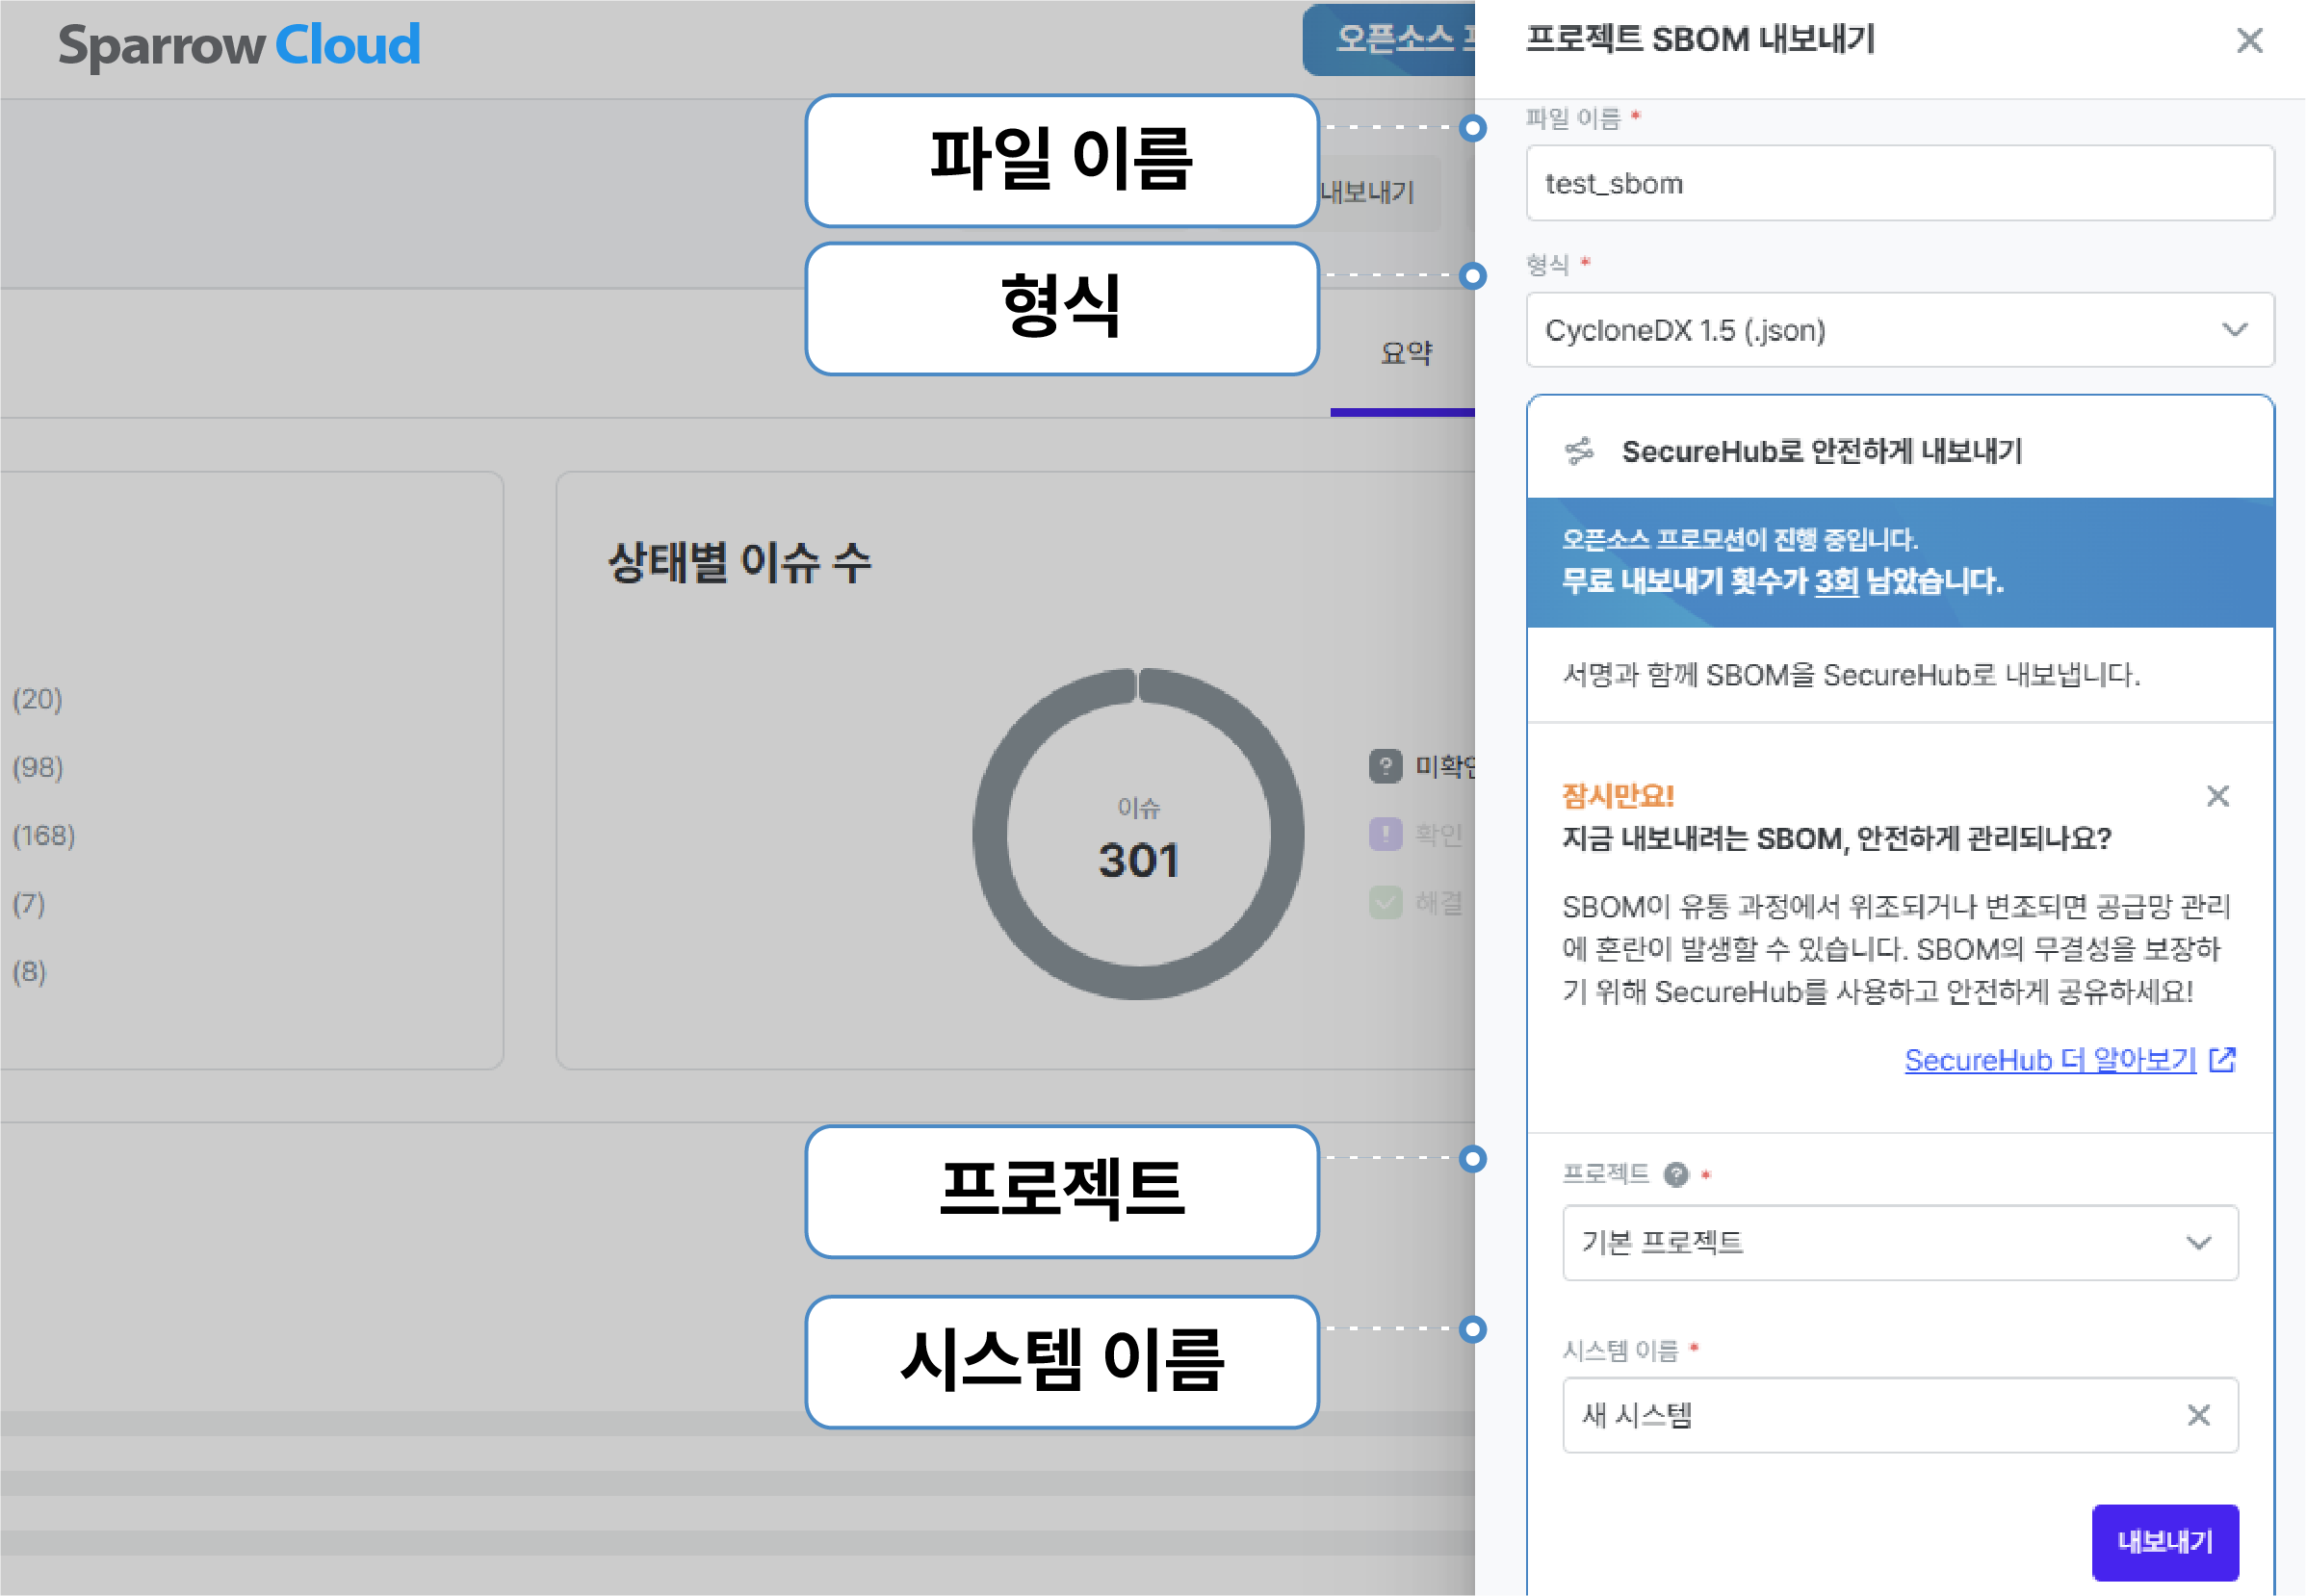Close the 프로젝트 SBOM 내보내기 panel

tap(2249, 40)
